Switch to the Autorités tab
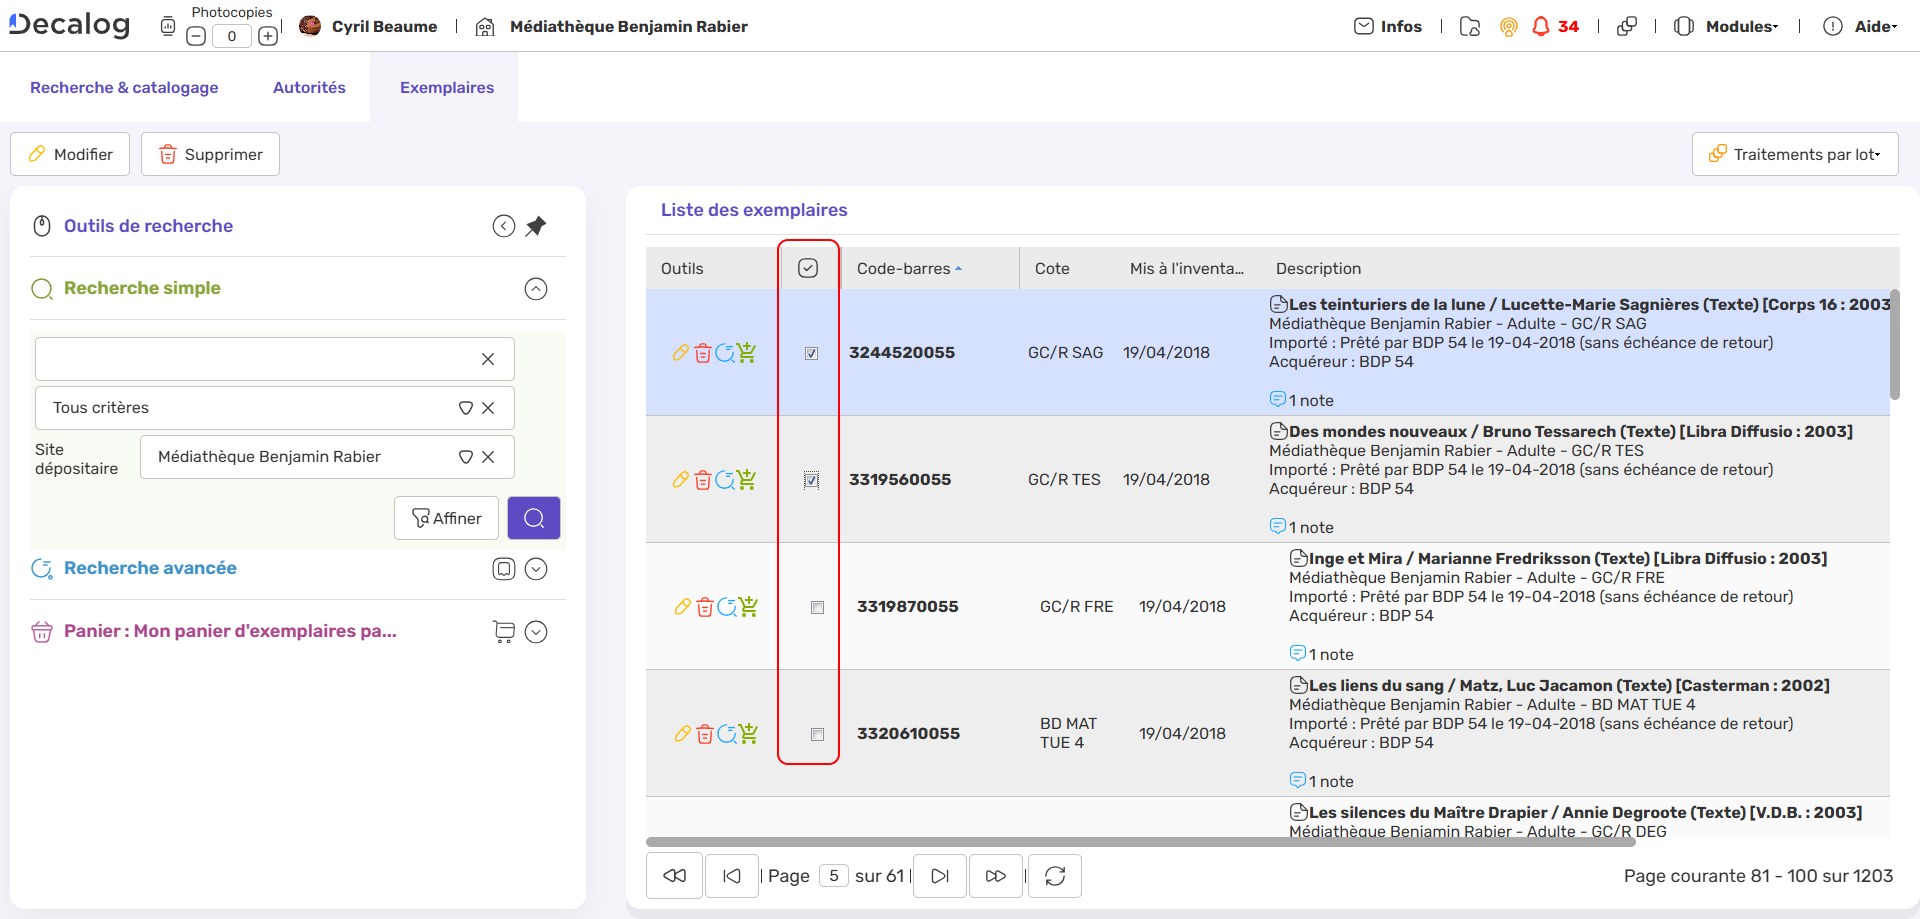The image size is (1920, 919). (x=309, y=87)
